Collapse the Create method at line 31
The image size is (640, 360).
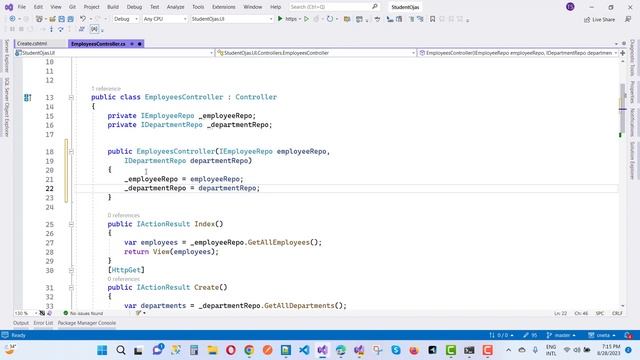(x=71, y=287)
